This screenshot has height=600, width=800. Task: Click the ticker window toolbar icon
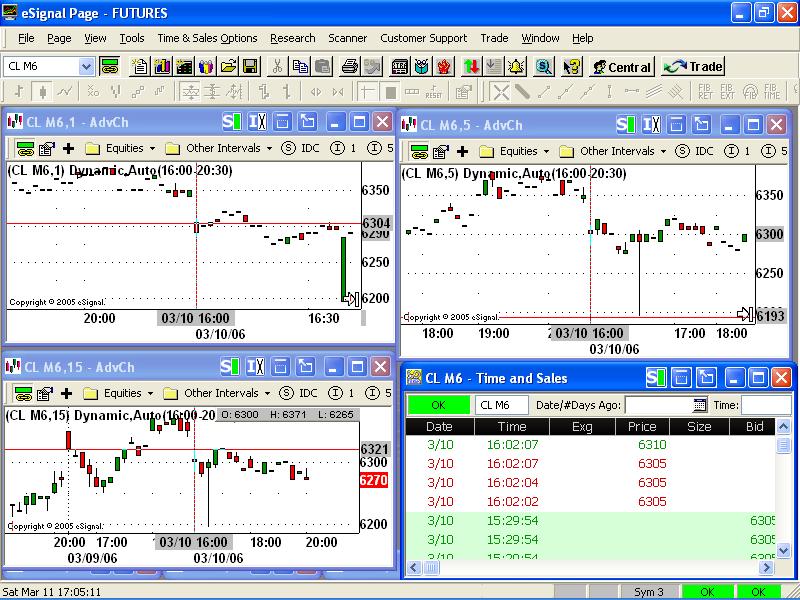coord(399,66)
